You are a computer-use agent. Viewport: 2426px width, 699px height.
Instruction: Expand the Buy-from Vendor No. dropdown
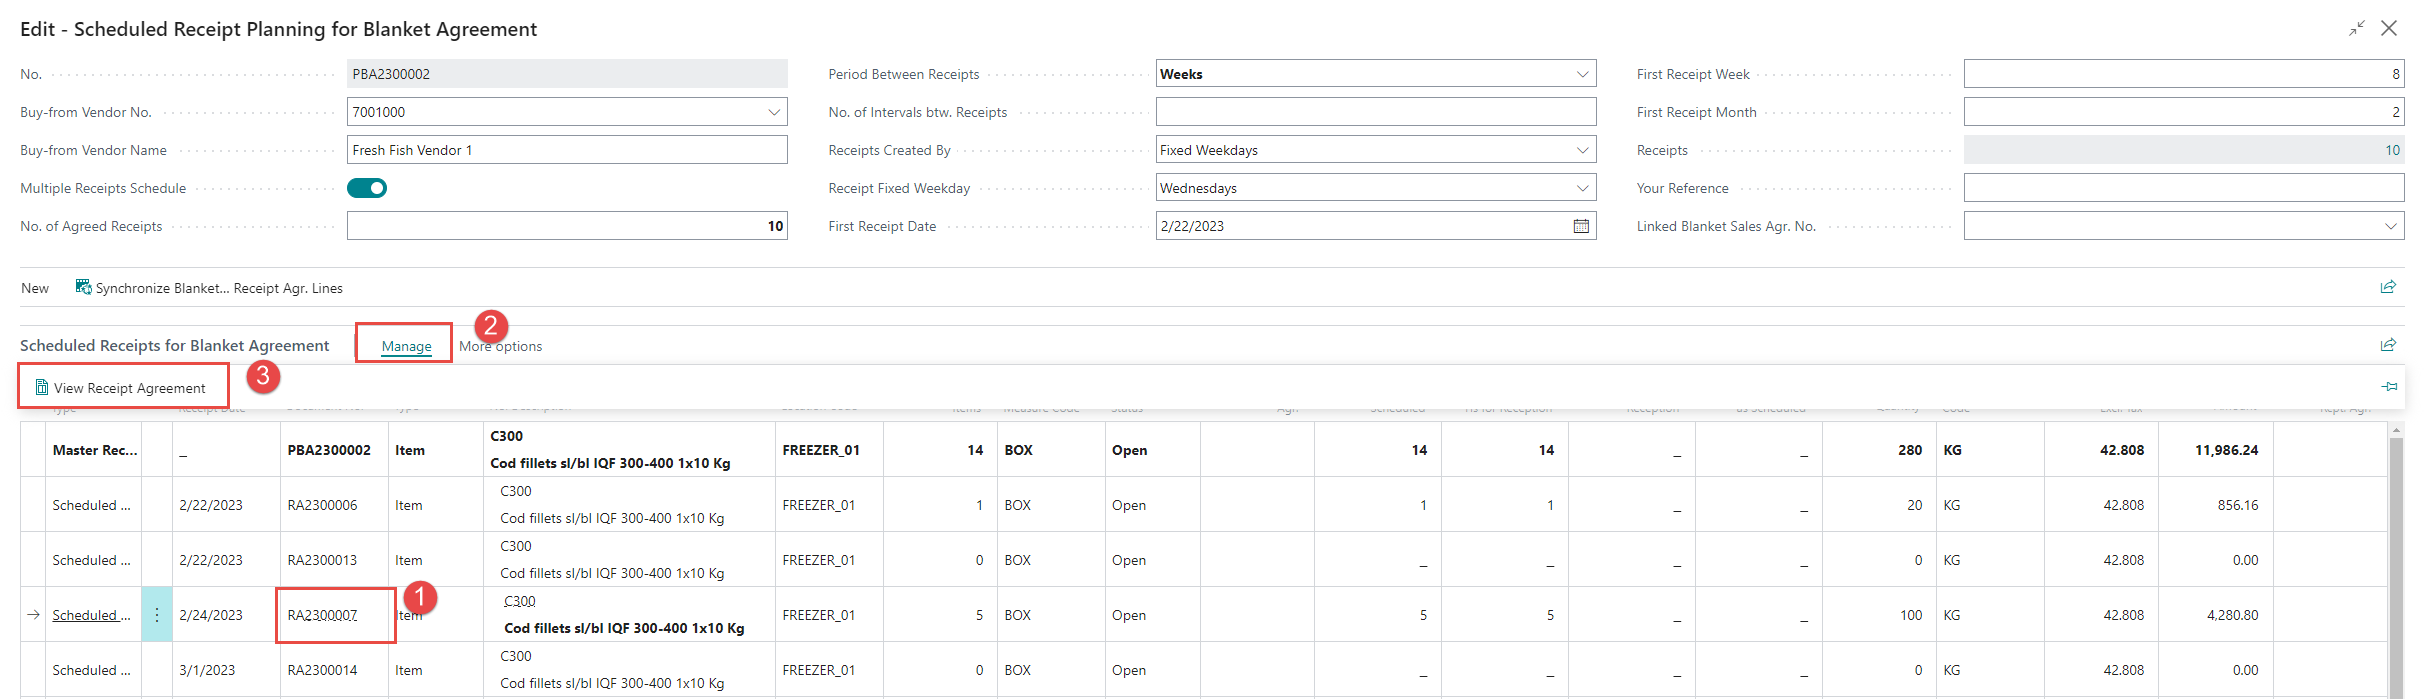[774, 112]
